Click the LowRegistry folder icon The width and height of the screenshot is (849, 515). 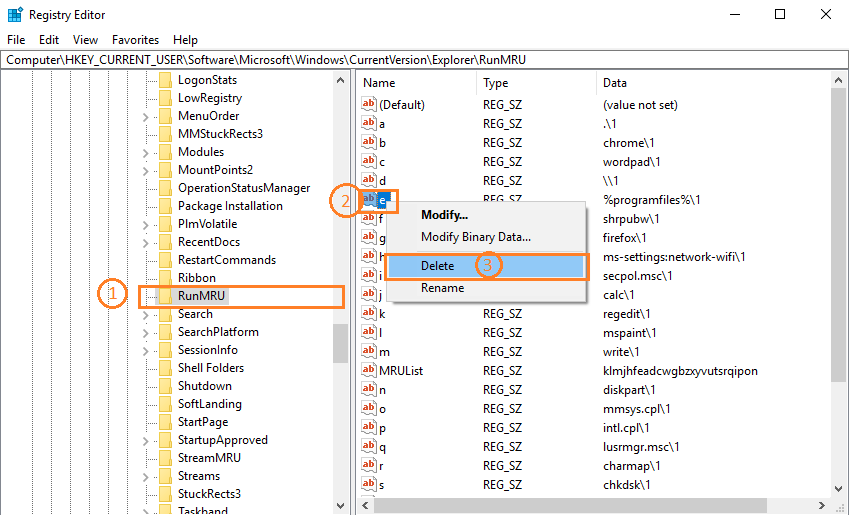pos(166,98)
